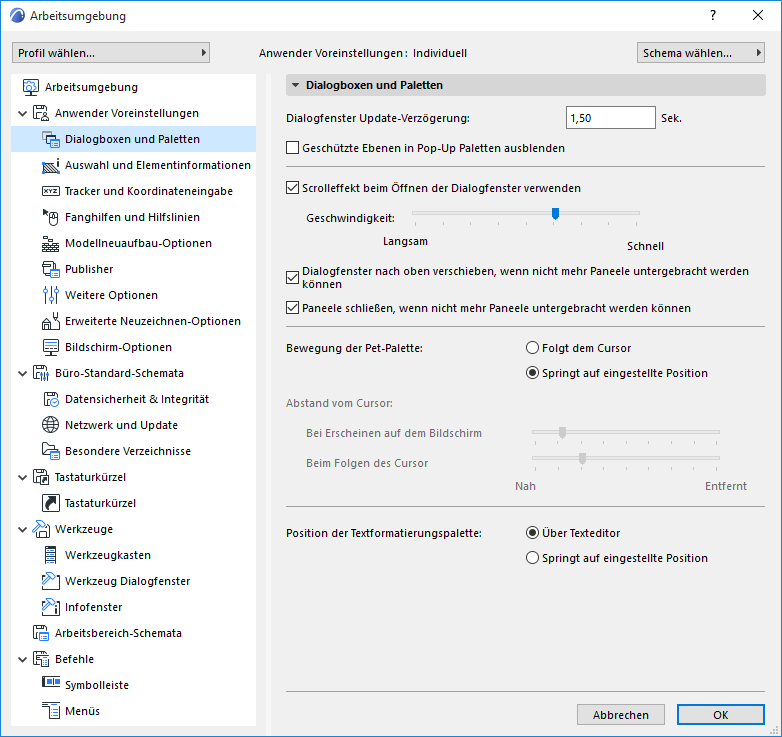
Task: Toggle Scrolleffekt beim Öffnen der Dialogfenster checkbox
Action: pyautogui.click(x=292, y=188)
